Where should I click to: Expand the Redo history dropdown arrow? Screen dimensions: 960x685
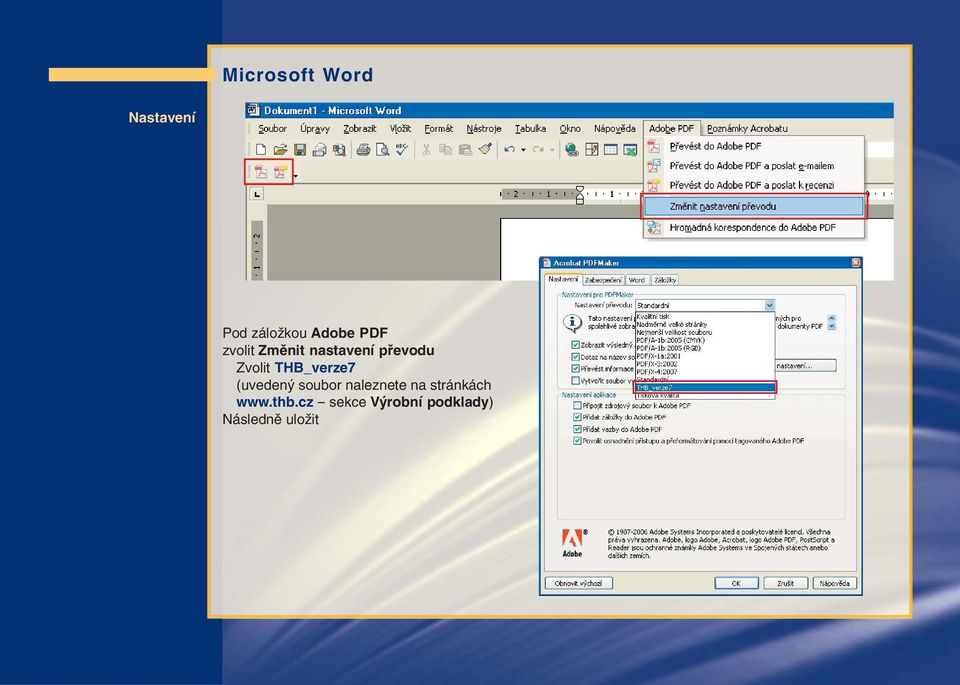(552, 150)
